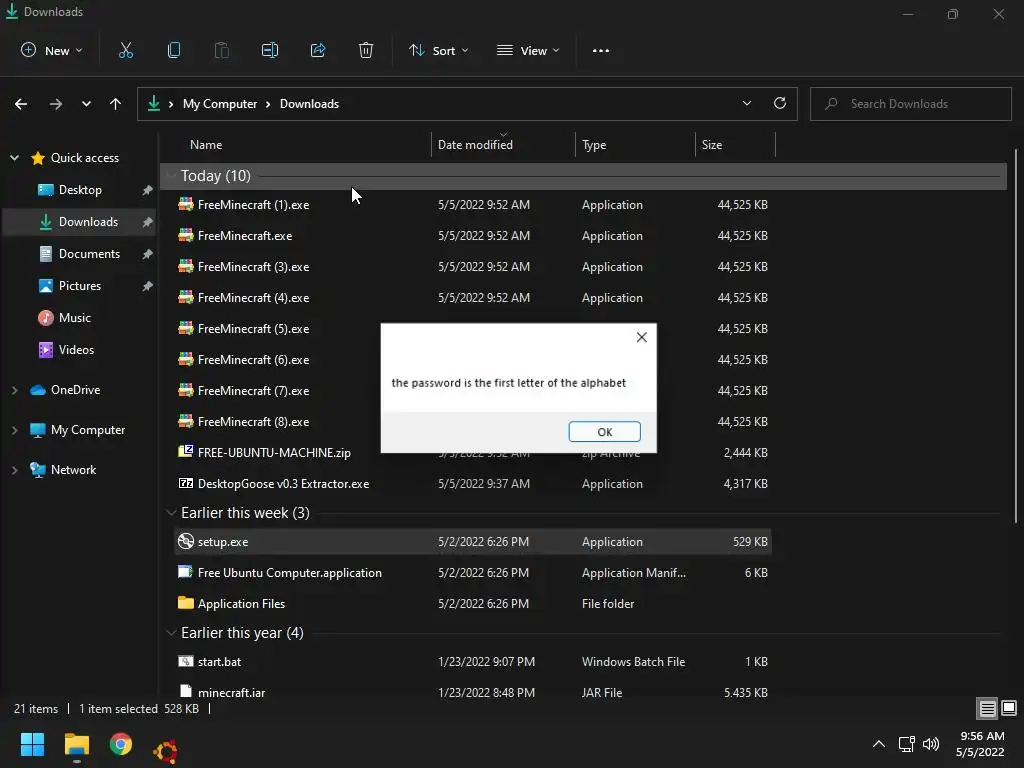The width and height of the screenshot is (1024, 768).
Task: Click the Paste clipboard icon
Action: click(x=221, y=50)
